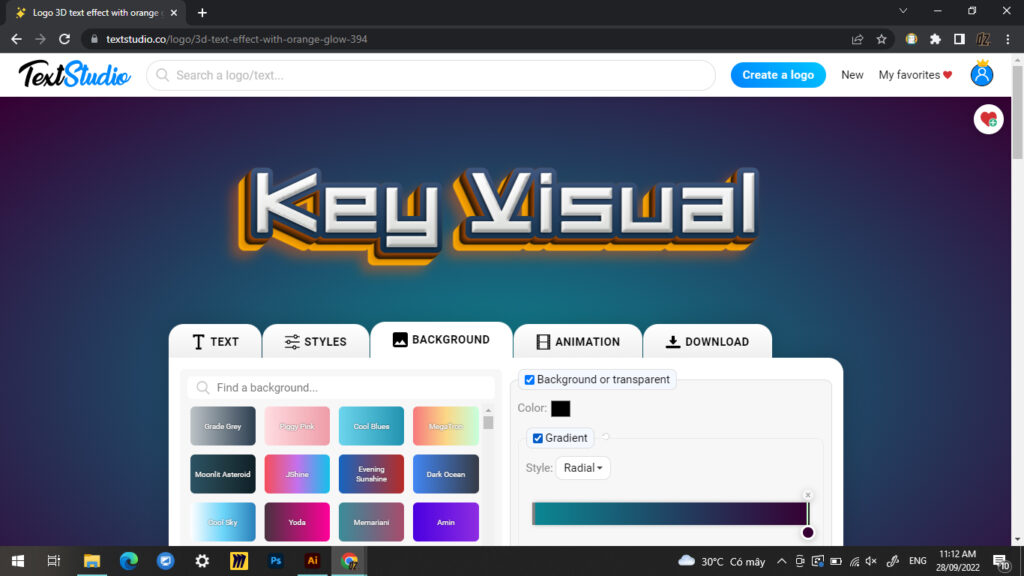Open the Animation tab
The height and width of the screenshot is (576, 1024).
click(x=577, y=342)
